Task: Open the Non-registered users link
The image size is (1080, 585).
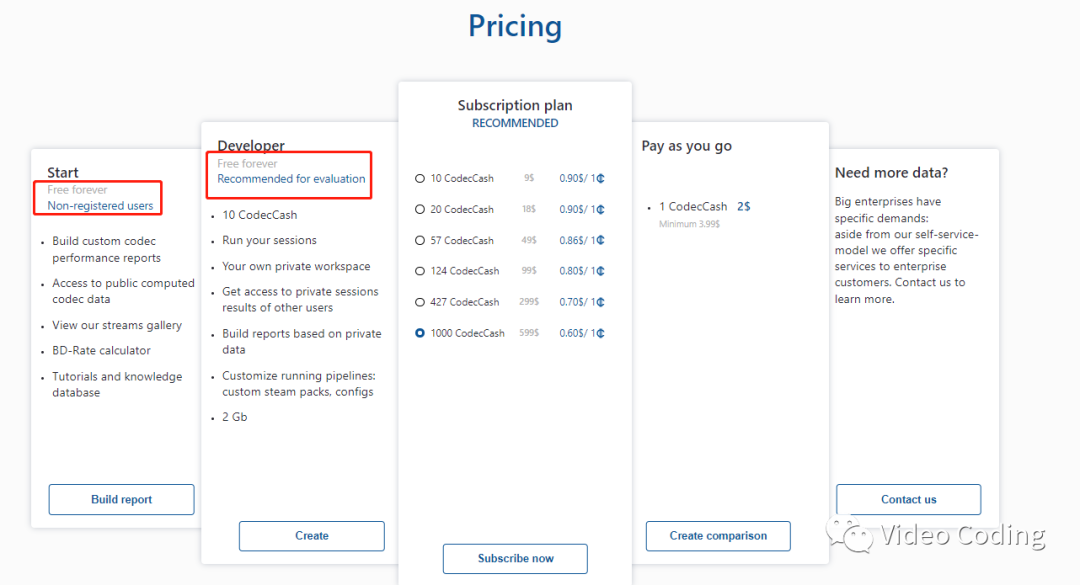Action: pyautogui.click(x=100, y=206)
